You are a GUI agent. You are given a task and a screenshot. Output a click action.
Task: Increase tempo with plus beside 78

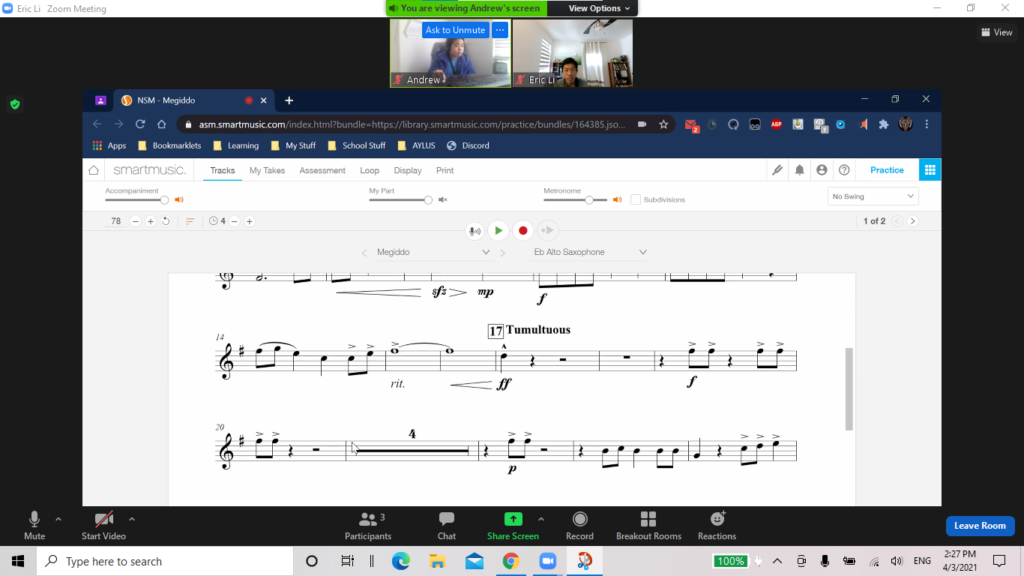click(150, 221)
